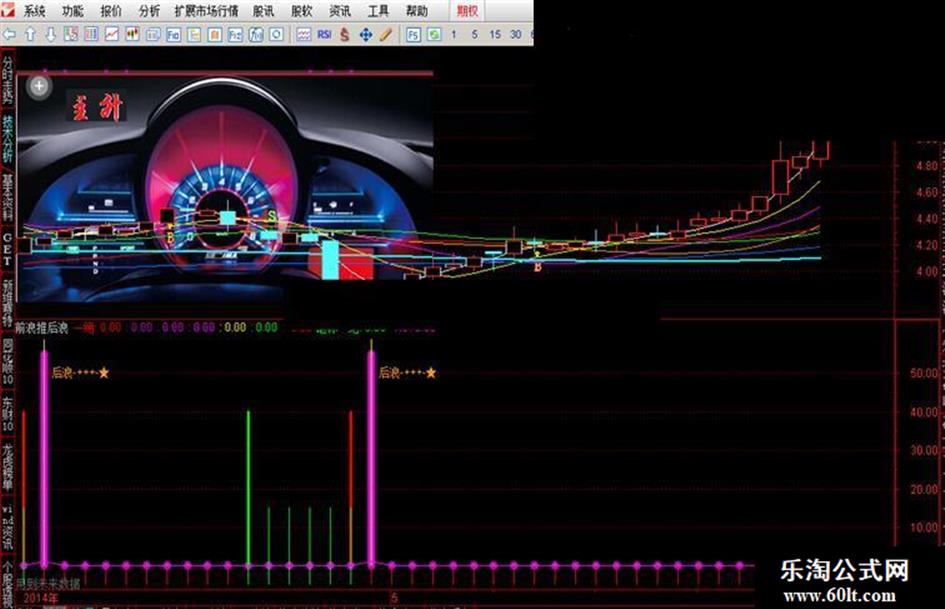
Task: Switch to the 分时走势 side tab
Action: pyautogui.click(x=7, y=80)
